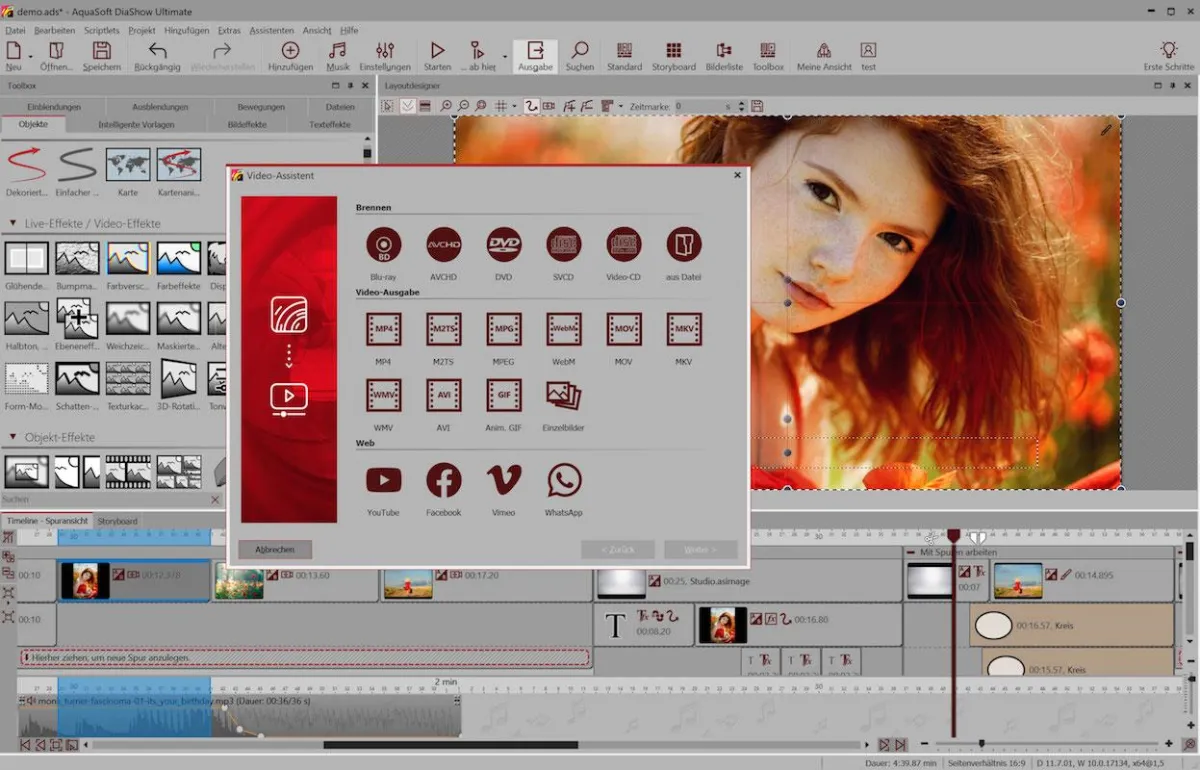Click the Zeitmarke input field
The height and width of the screenshot is (770, 1200).
(703, 106)
